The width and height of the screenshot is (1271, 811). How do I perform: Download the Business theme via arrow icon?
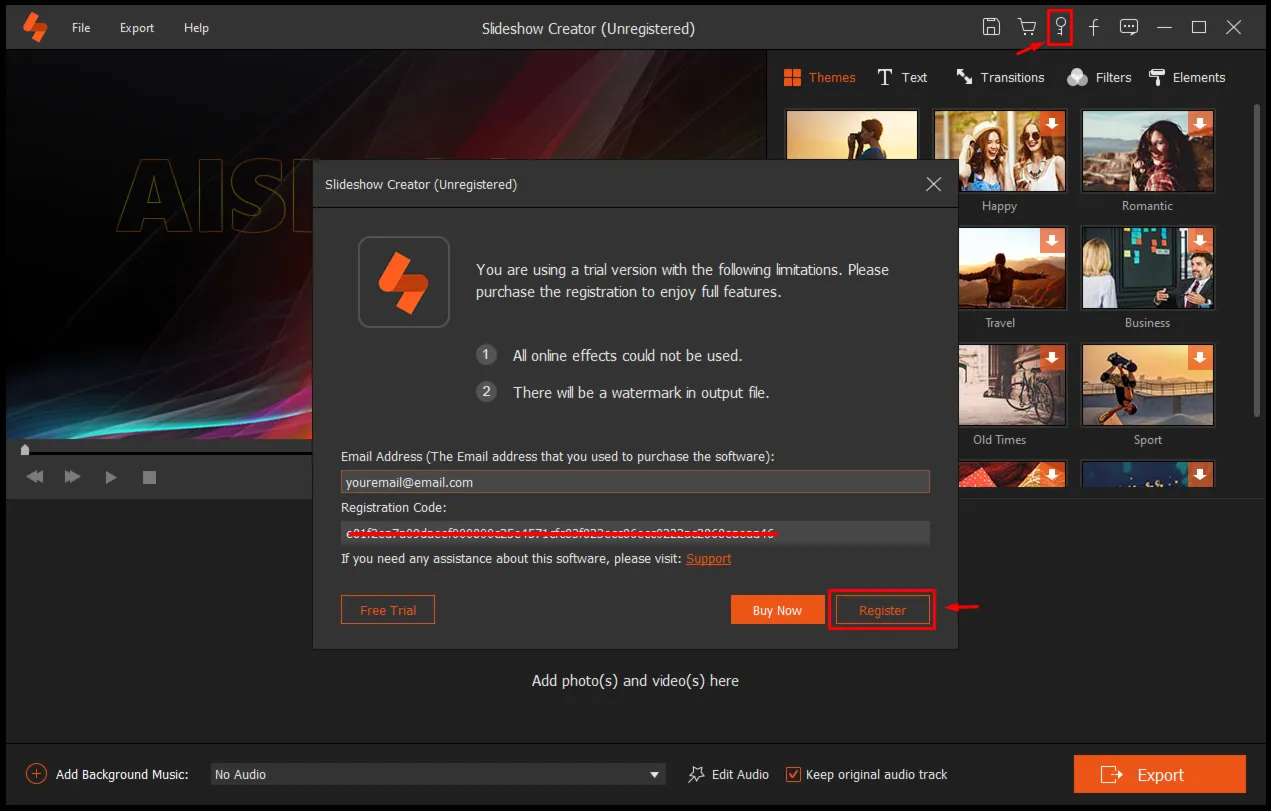pos(1200,241)
